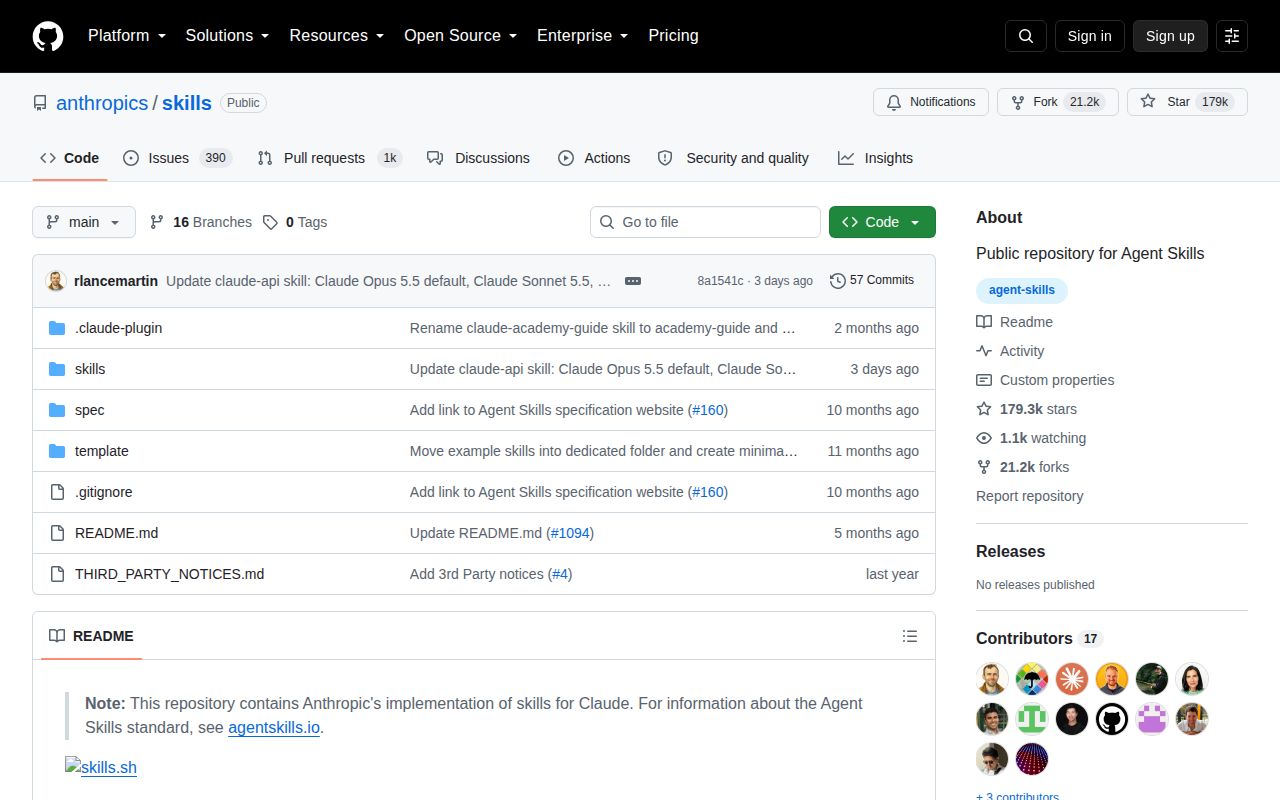
Task: Expand the Platform navigation menu
Action: [127, 36]
